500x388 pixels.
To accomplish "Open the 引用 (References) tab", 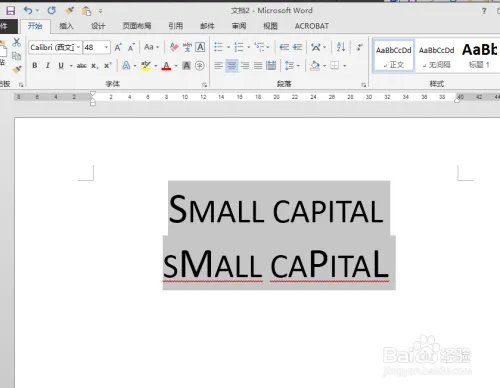I will pyautogui.click(x=176, y=26).
